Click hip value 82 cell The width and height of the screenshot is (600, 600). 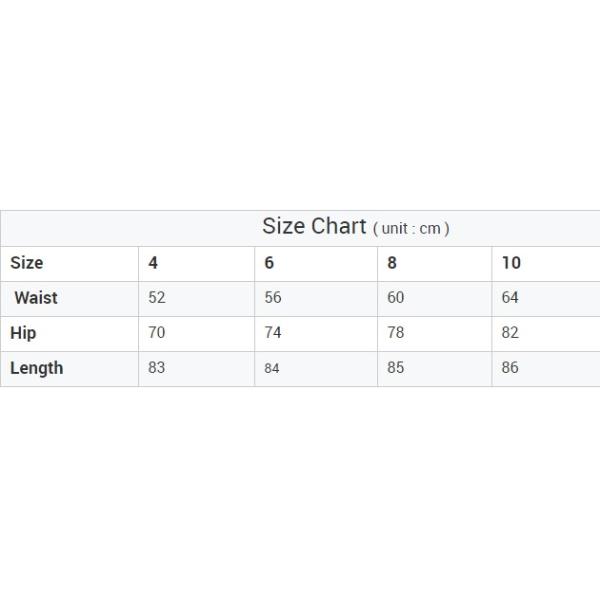click(x=510, y=333)
